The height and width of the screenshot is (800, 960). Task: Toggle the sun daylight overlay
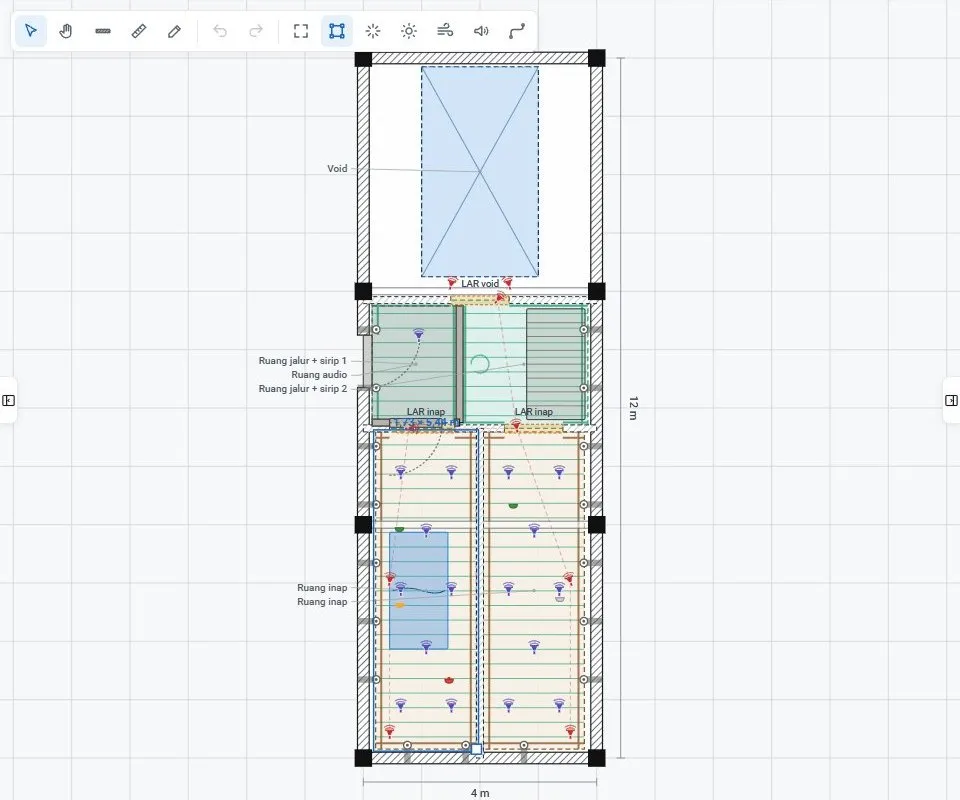[409, 31]
